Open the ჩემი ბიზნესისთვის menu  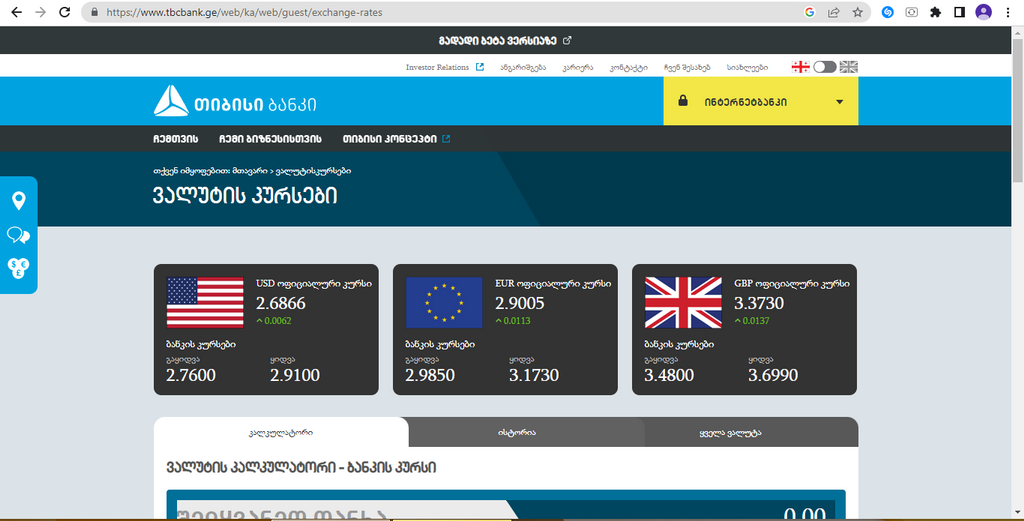(270, 139)
